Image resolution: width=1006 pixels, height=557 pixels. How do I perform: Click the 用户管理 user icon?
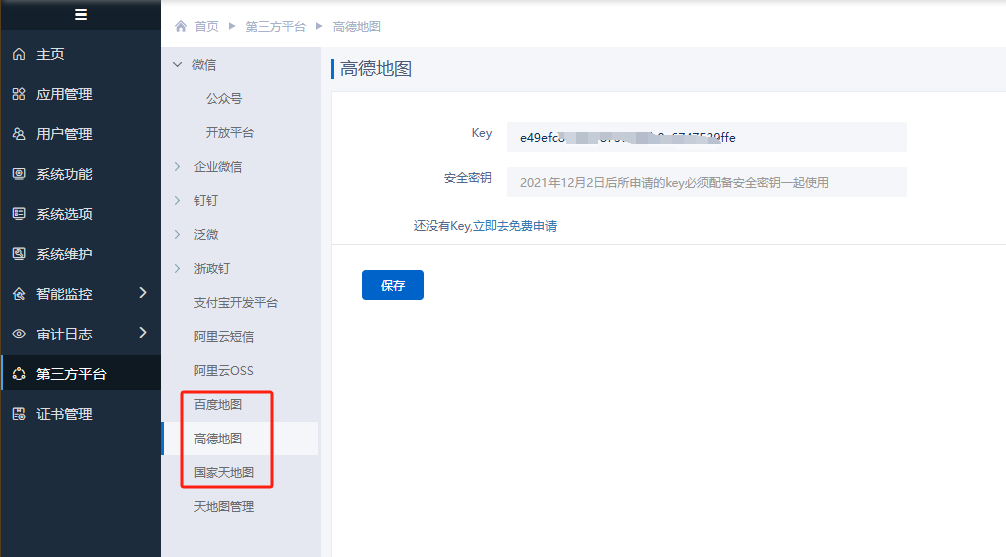coord(19,134)
